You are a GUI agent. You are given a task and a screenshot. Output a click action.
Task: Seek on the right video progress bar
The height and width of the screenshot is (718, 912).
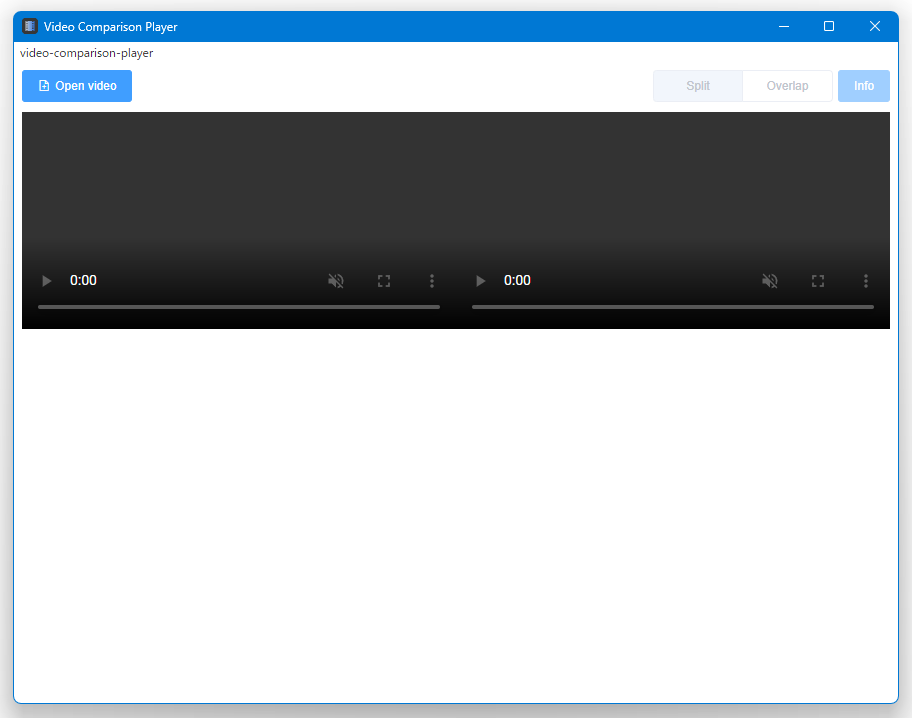coord(672,307)
